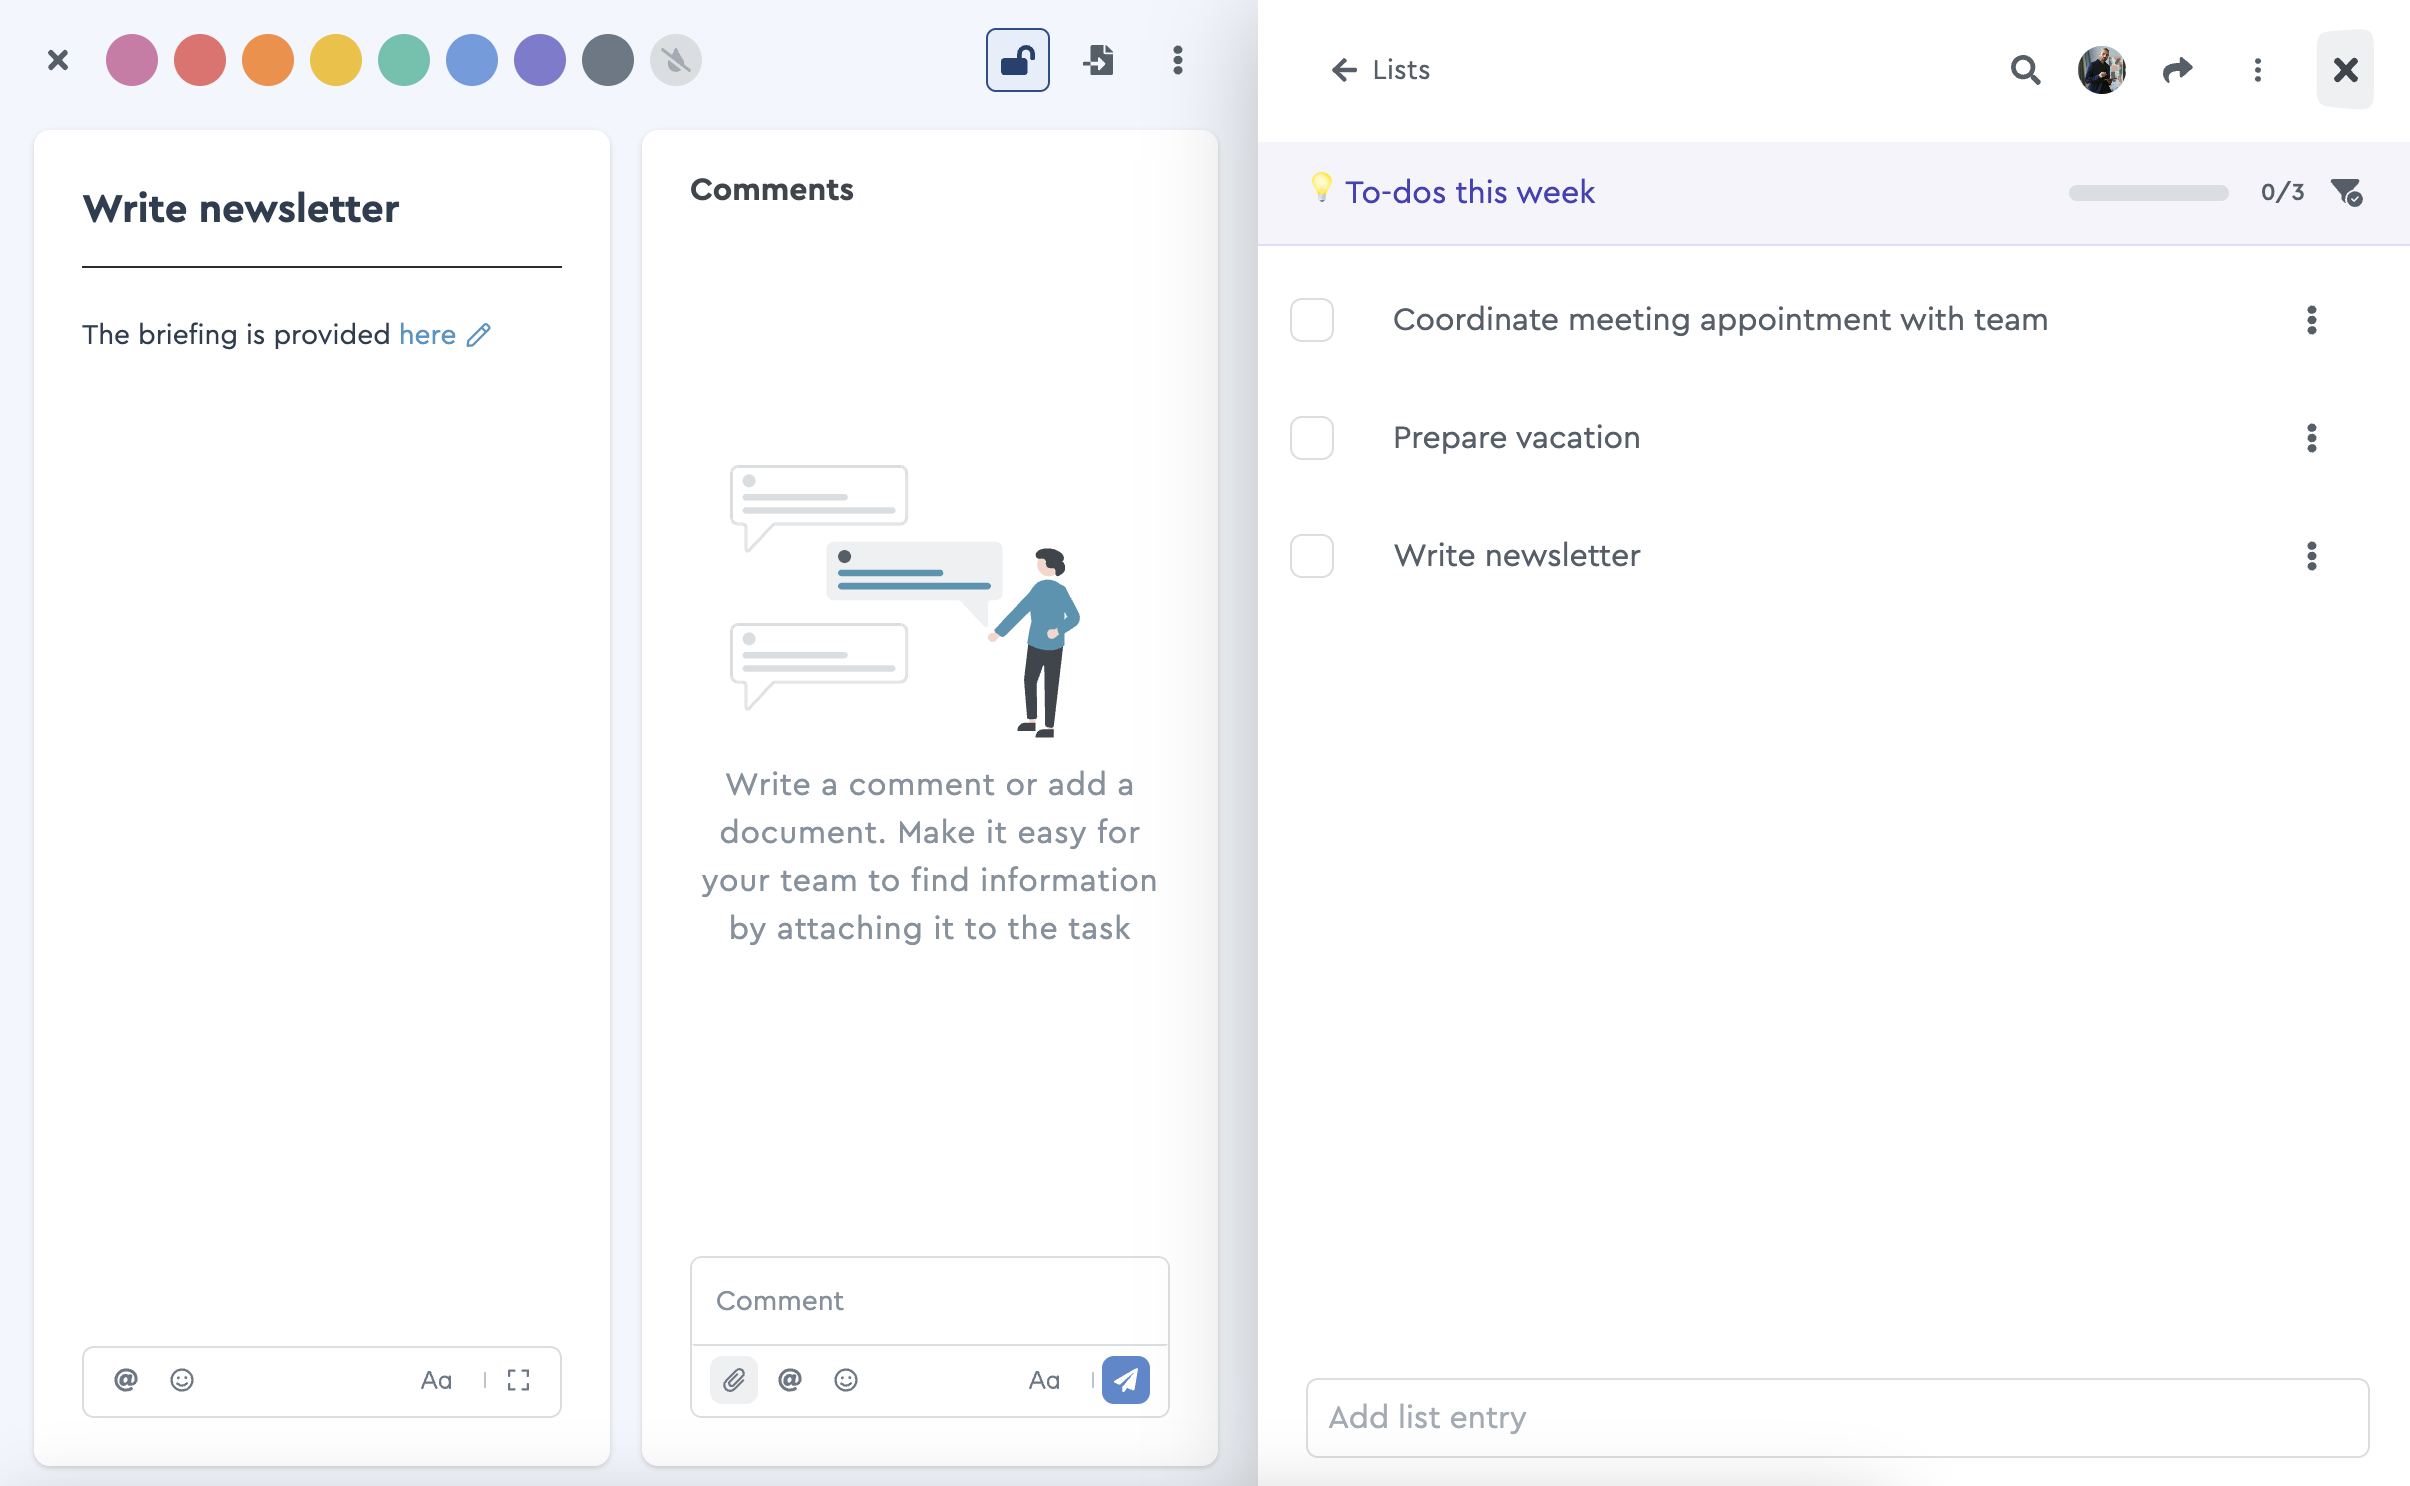The width and height of the screenshot is (2410, 1486).
Task: Open emoji picker in comment toolbar
Action: point(846,1380)
